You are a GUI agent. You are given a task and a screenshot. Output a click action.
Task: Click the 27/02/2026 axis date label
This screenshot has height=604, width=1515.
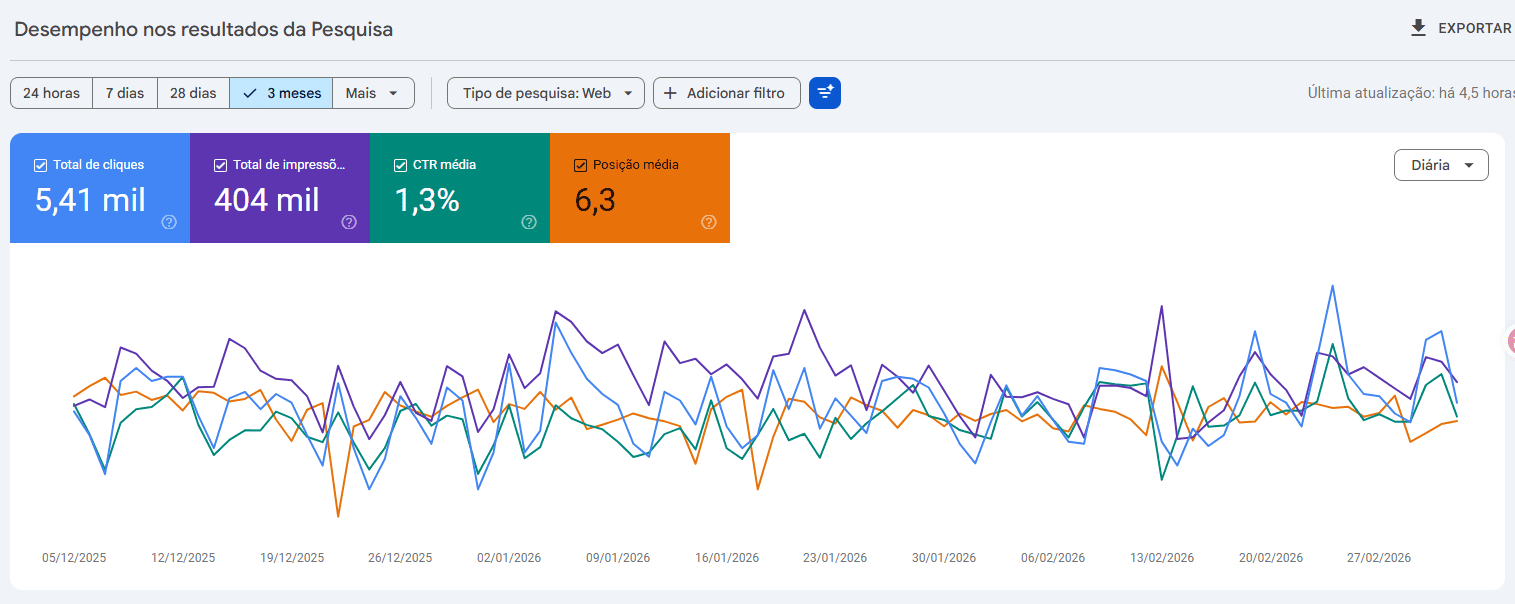1379,558
